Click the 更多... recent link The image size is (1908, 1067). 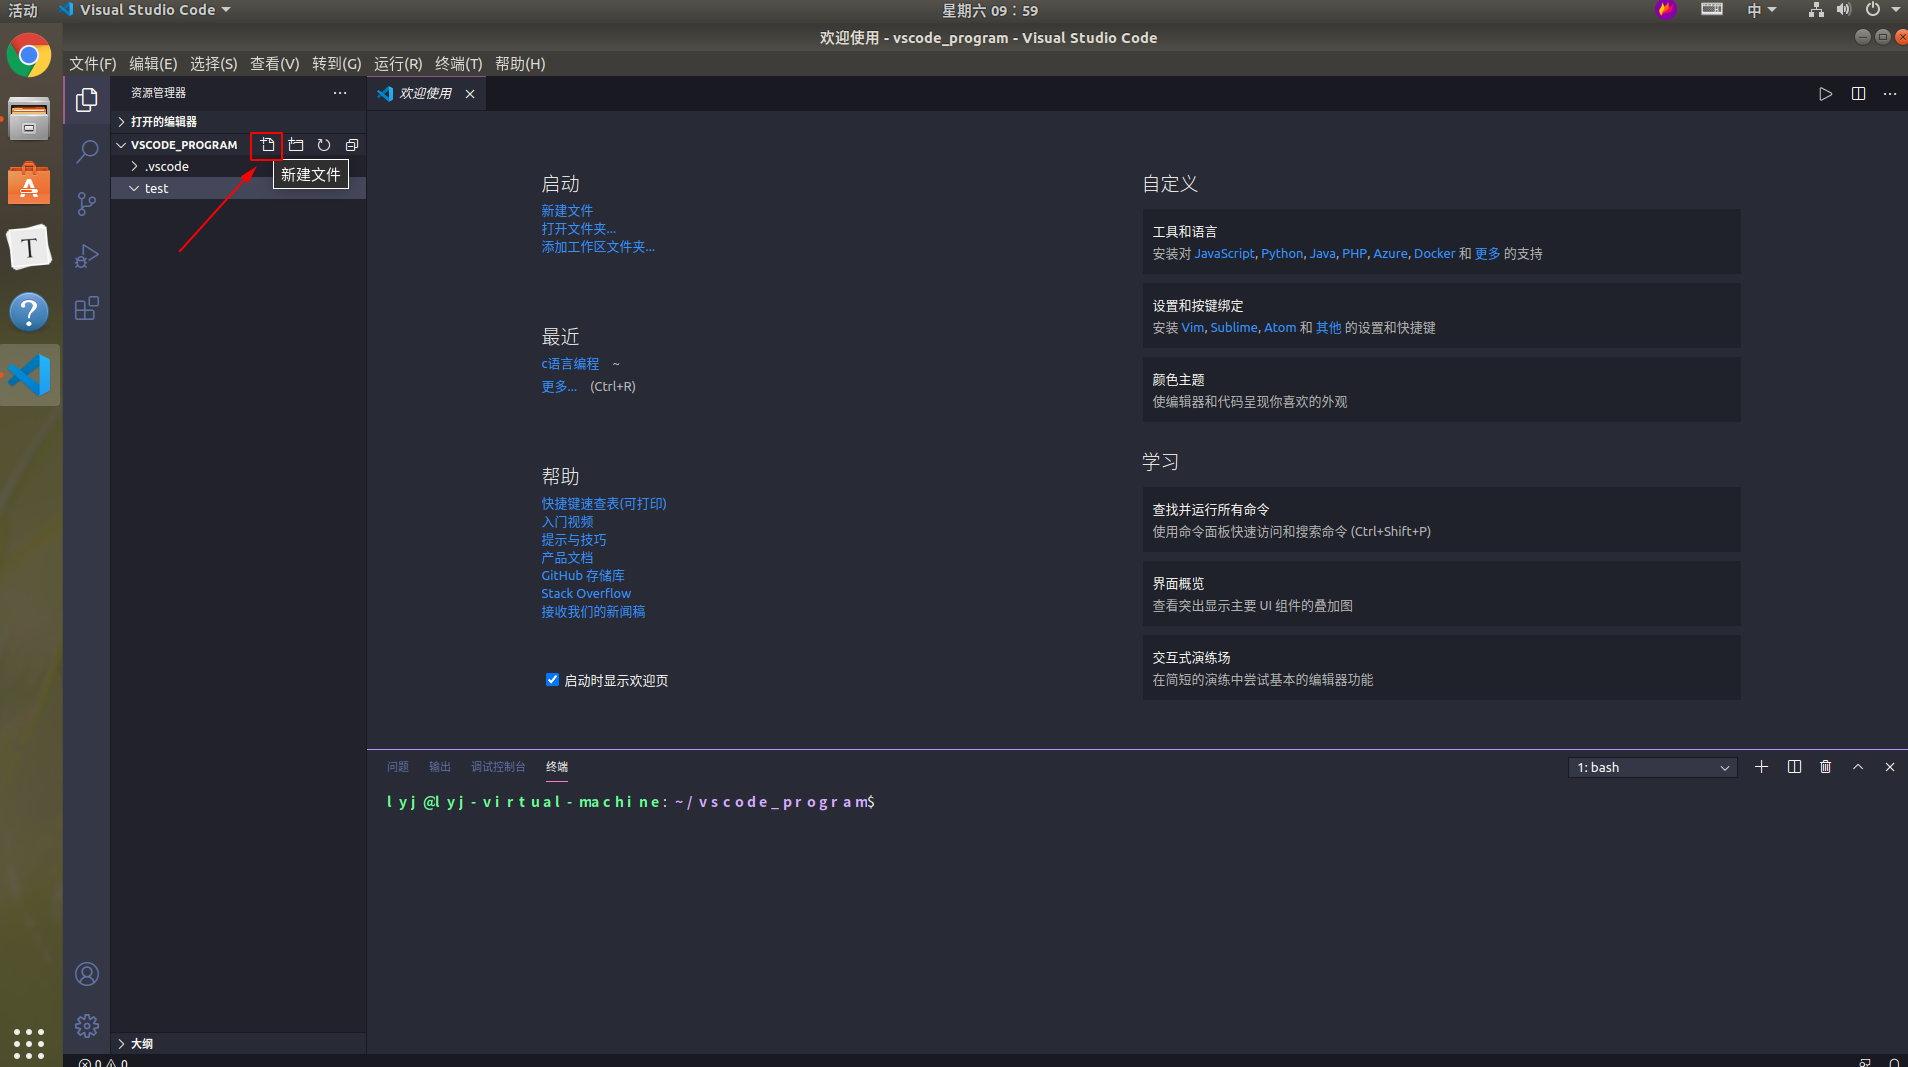click(x=559, y=387)
